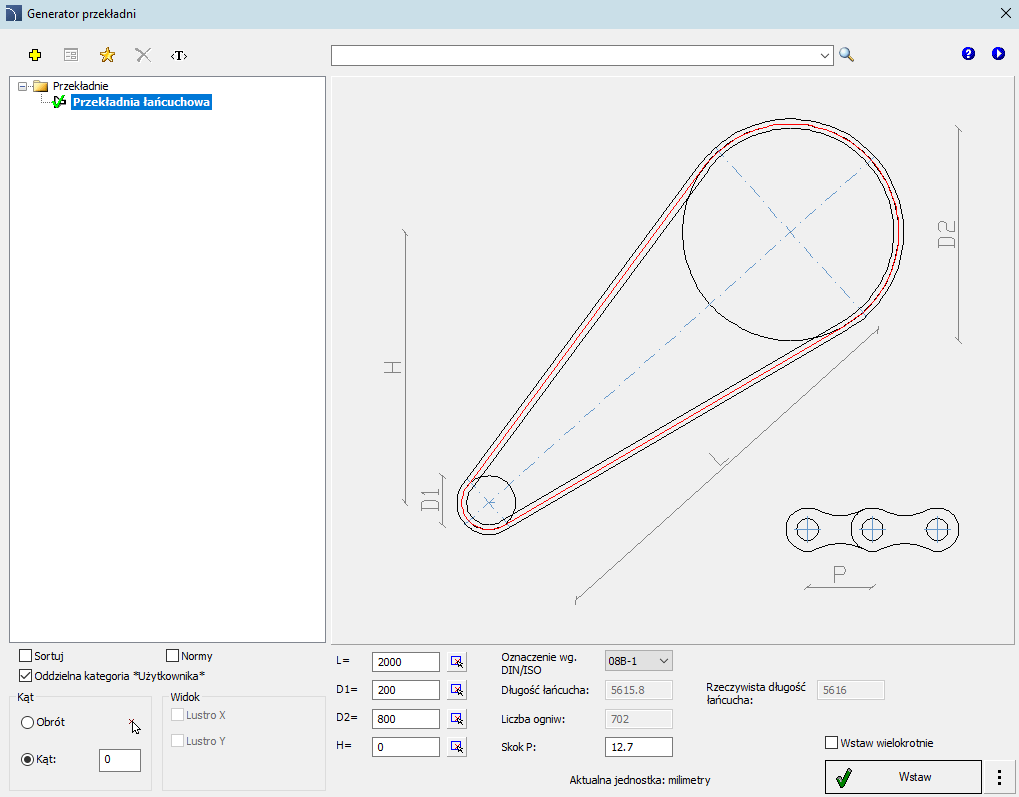Enable Wstaw wielokrotnie checkbox

831,742
